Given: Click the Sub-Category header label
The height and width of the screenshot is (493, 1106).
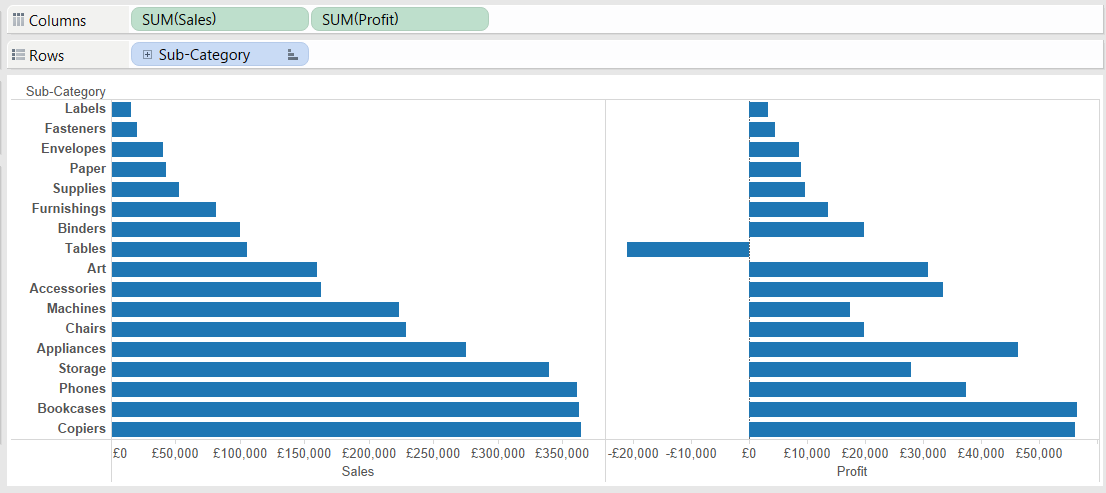Looking at the screenshot, I should 66,91.
